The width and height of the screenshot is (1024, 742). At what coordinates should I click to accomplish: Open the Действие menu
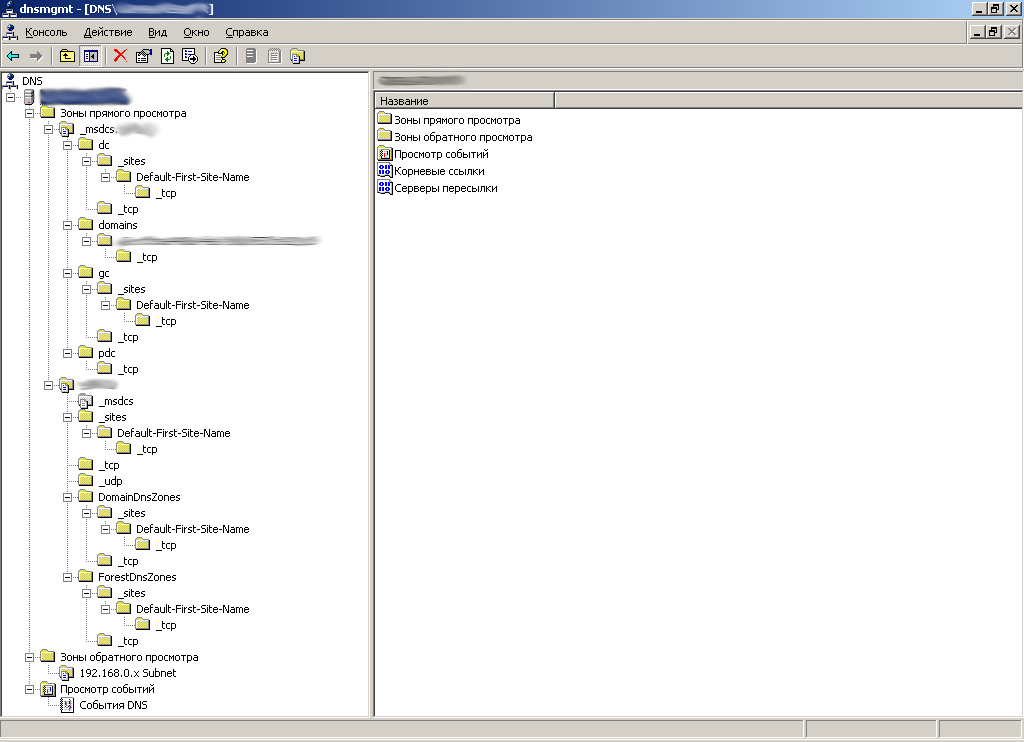coord(108,32)
